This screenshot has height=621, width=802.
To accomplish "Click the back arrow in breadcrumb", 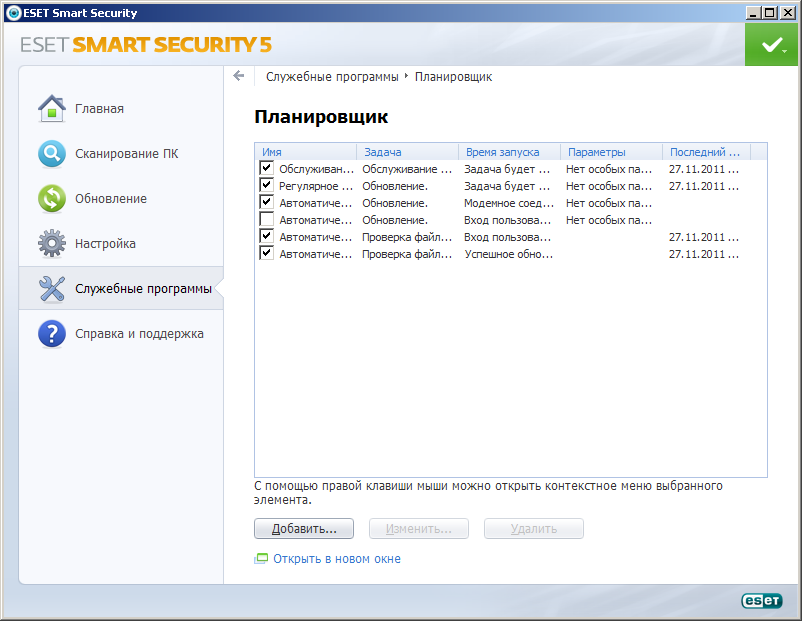I will click(x=238, y=76).
